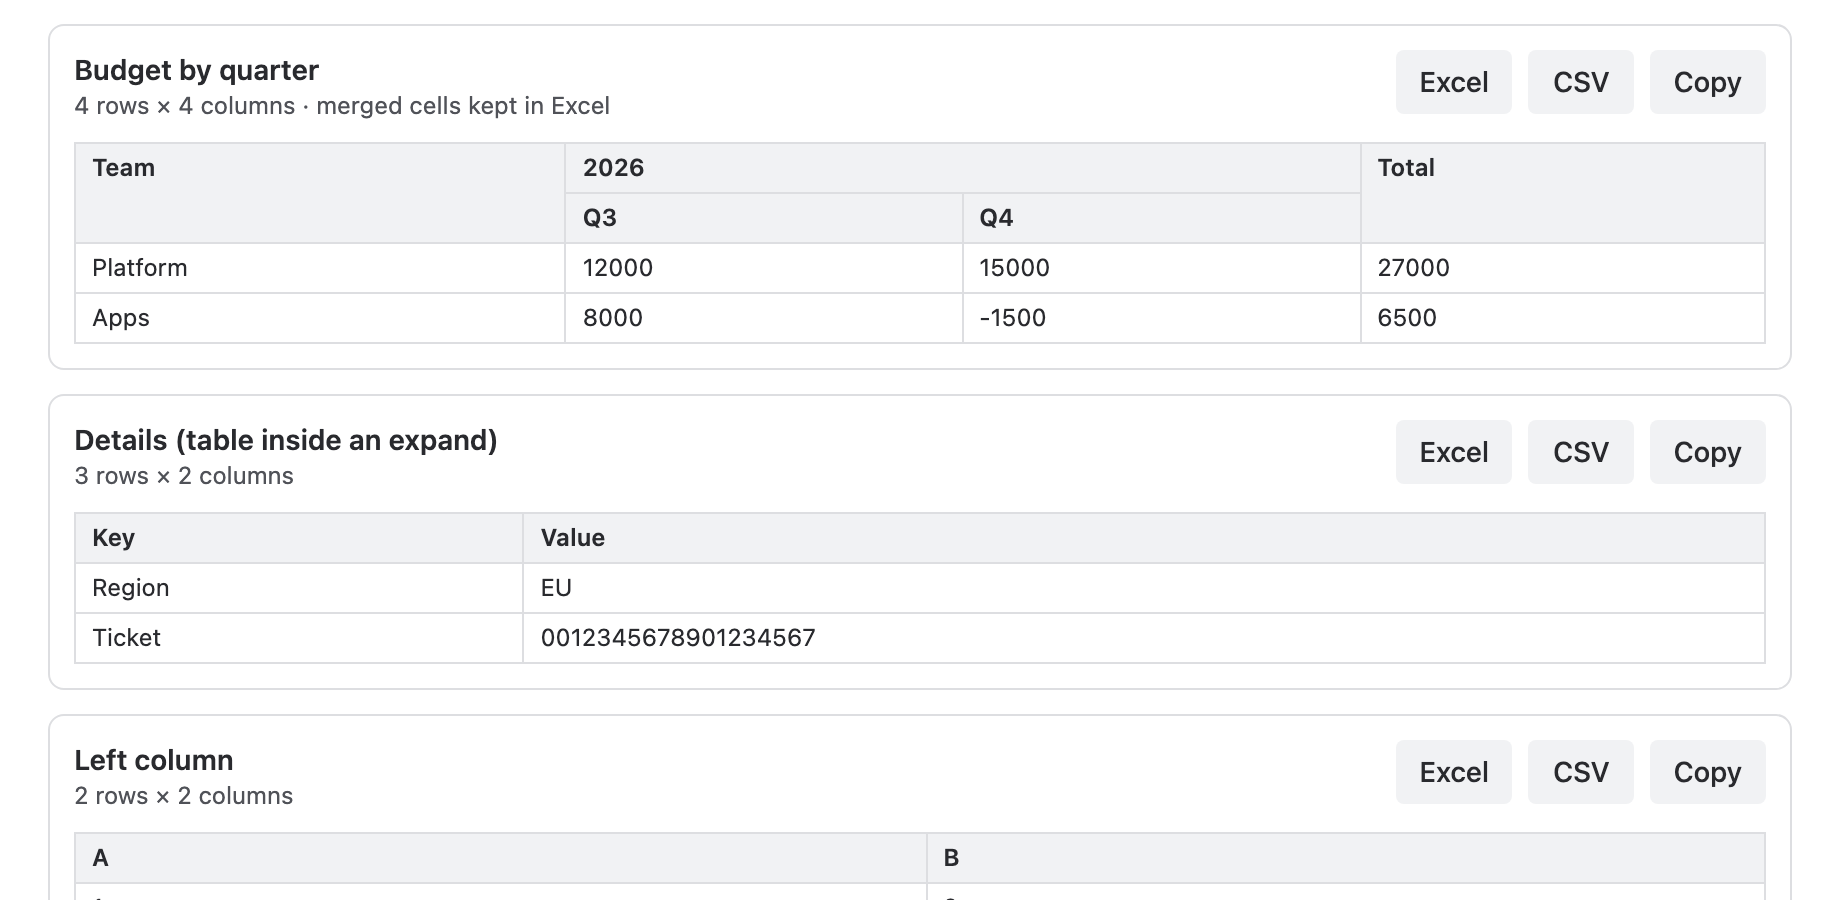The image size is (1840, 900).
Task: Click the Team header cell
Action: click(x=320, y=193)
